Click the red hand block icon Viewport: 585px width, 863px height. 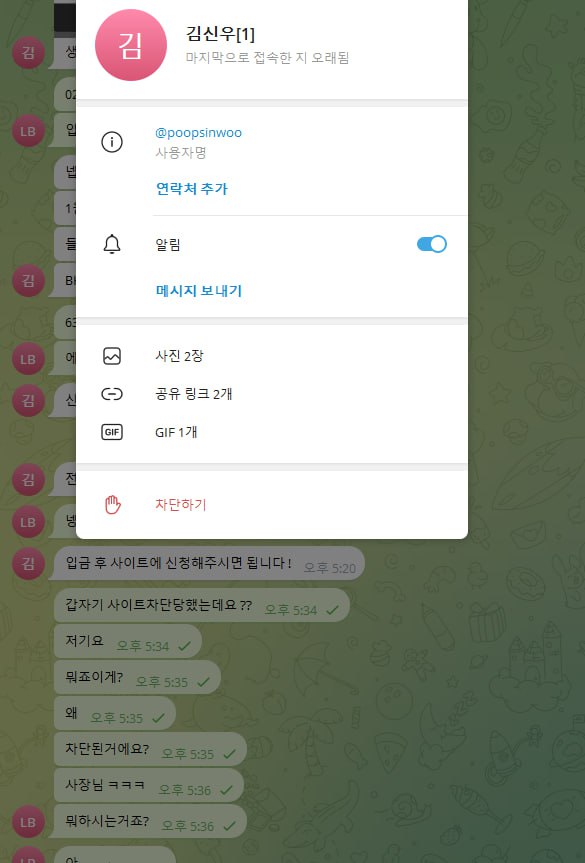coord(112,505)
